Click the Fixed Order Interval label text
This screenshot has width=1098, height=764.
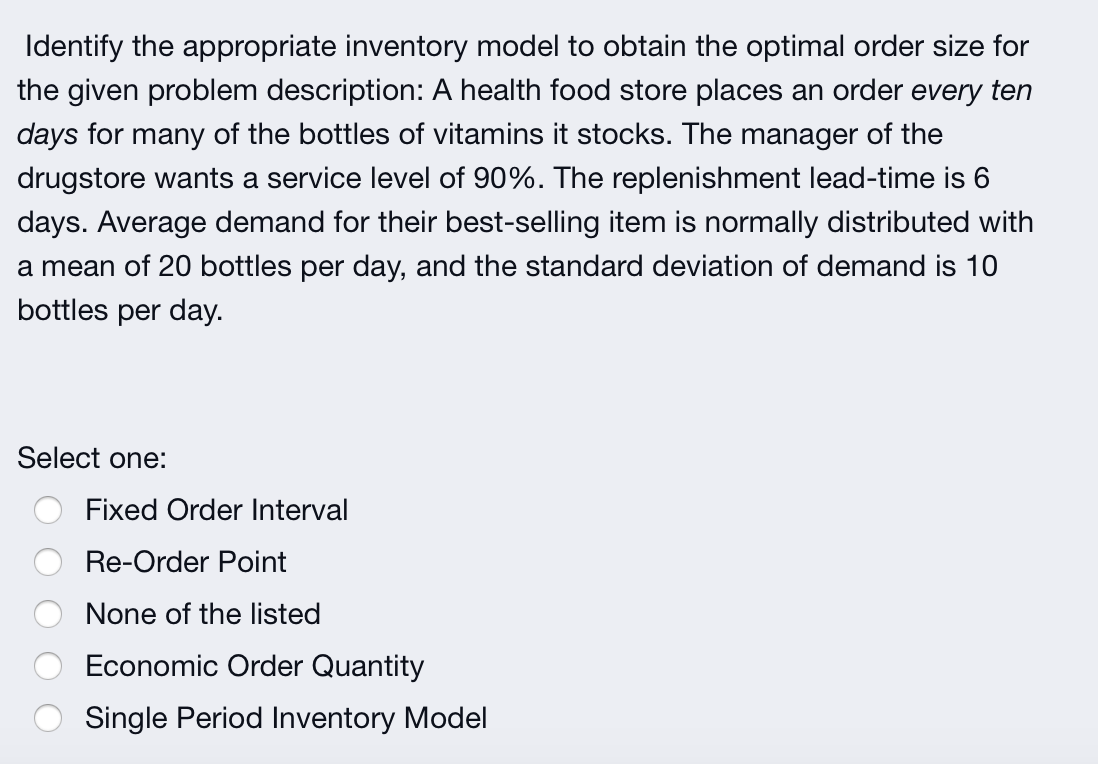[216, 510]
